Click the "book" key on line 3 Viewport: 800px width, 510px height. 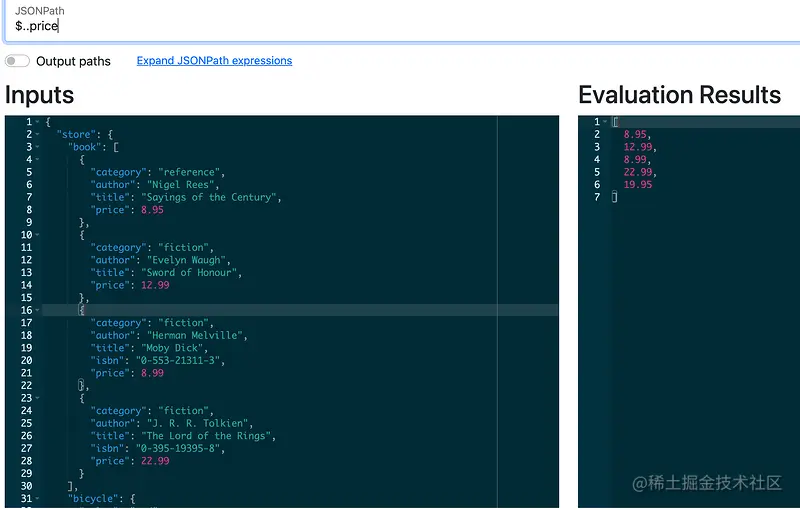click(x=85, y=147)
